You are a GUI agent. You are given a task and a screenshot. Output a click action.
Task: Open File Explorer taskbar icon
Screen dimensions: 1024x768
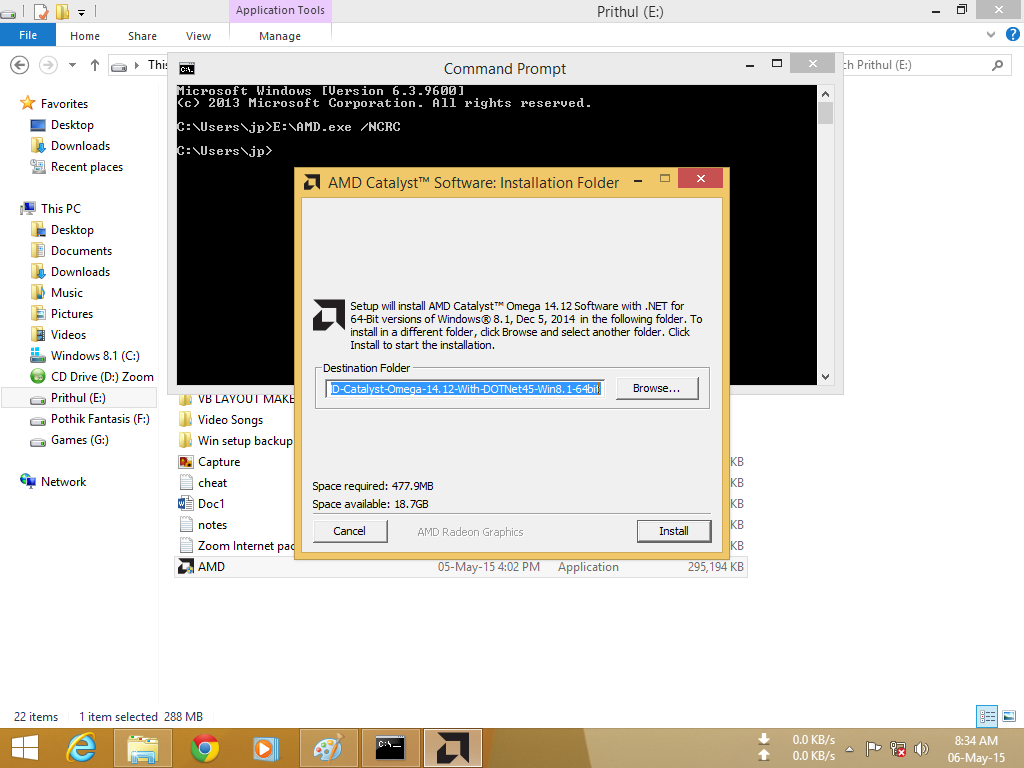coord(143,748)
